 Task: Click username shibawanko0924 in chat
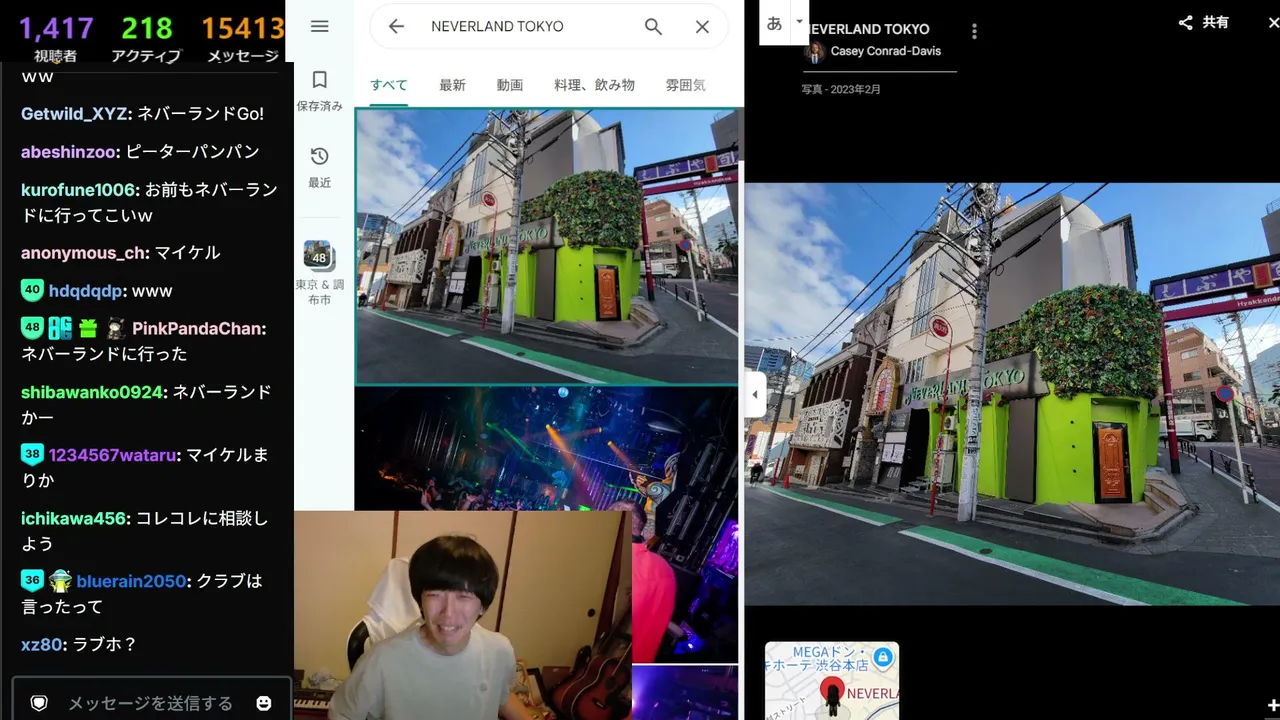(92, 392)
